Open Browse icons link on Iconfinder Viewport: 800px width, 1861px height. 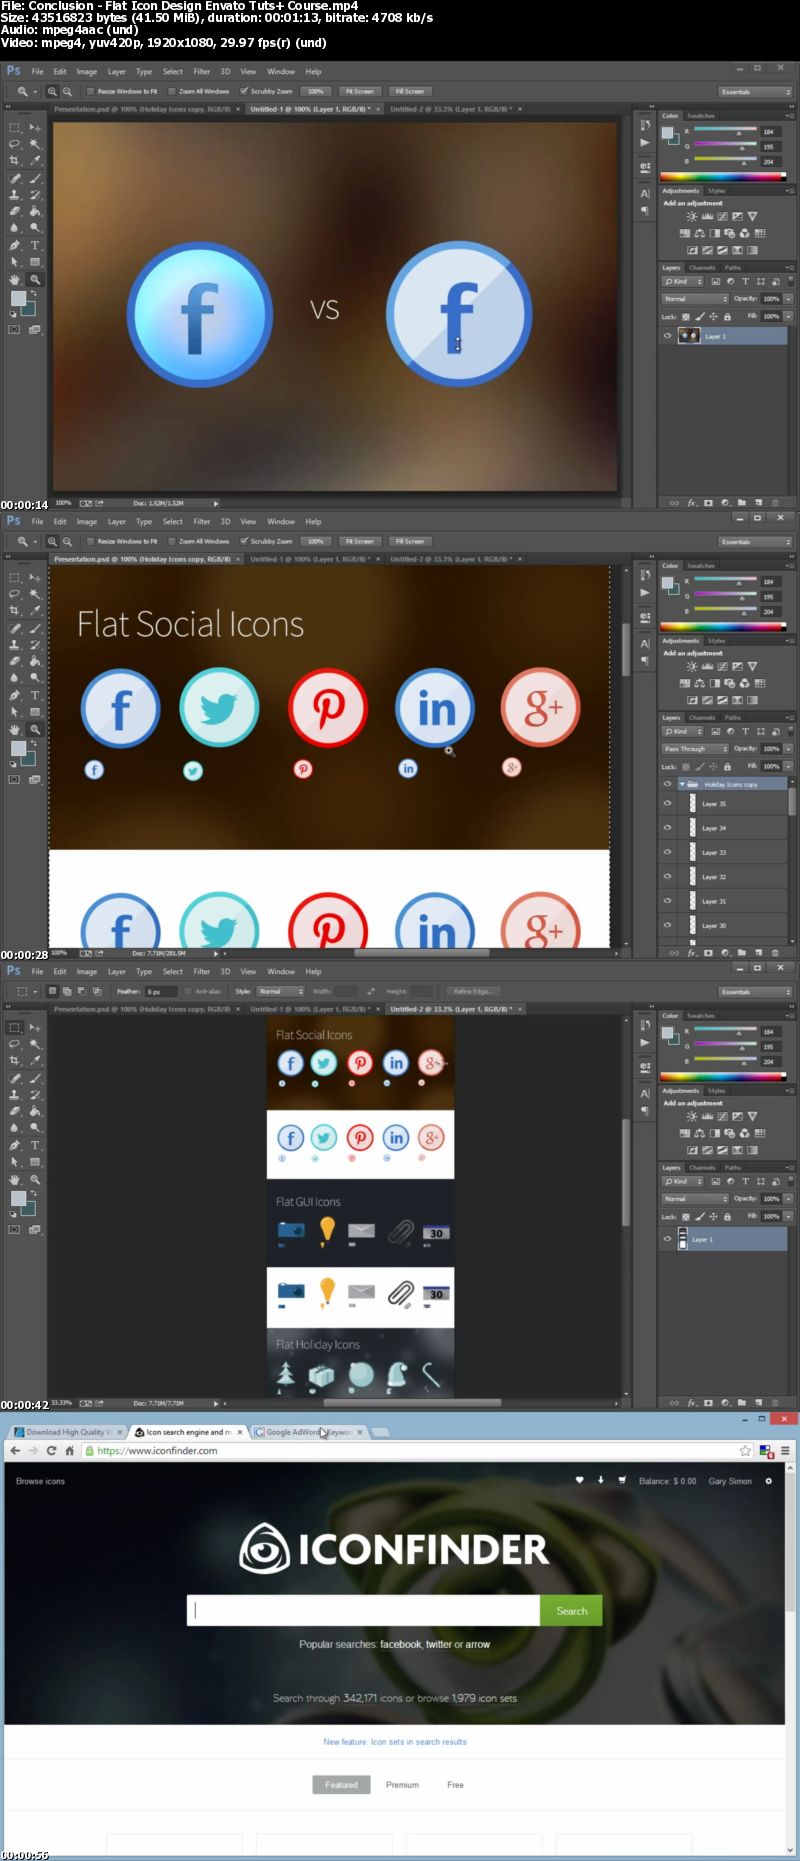(x=40, y=1481)
